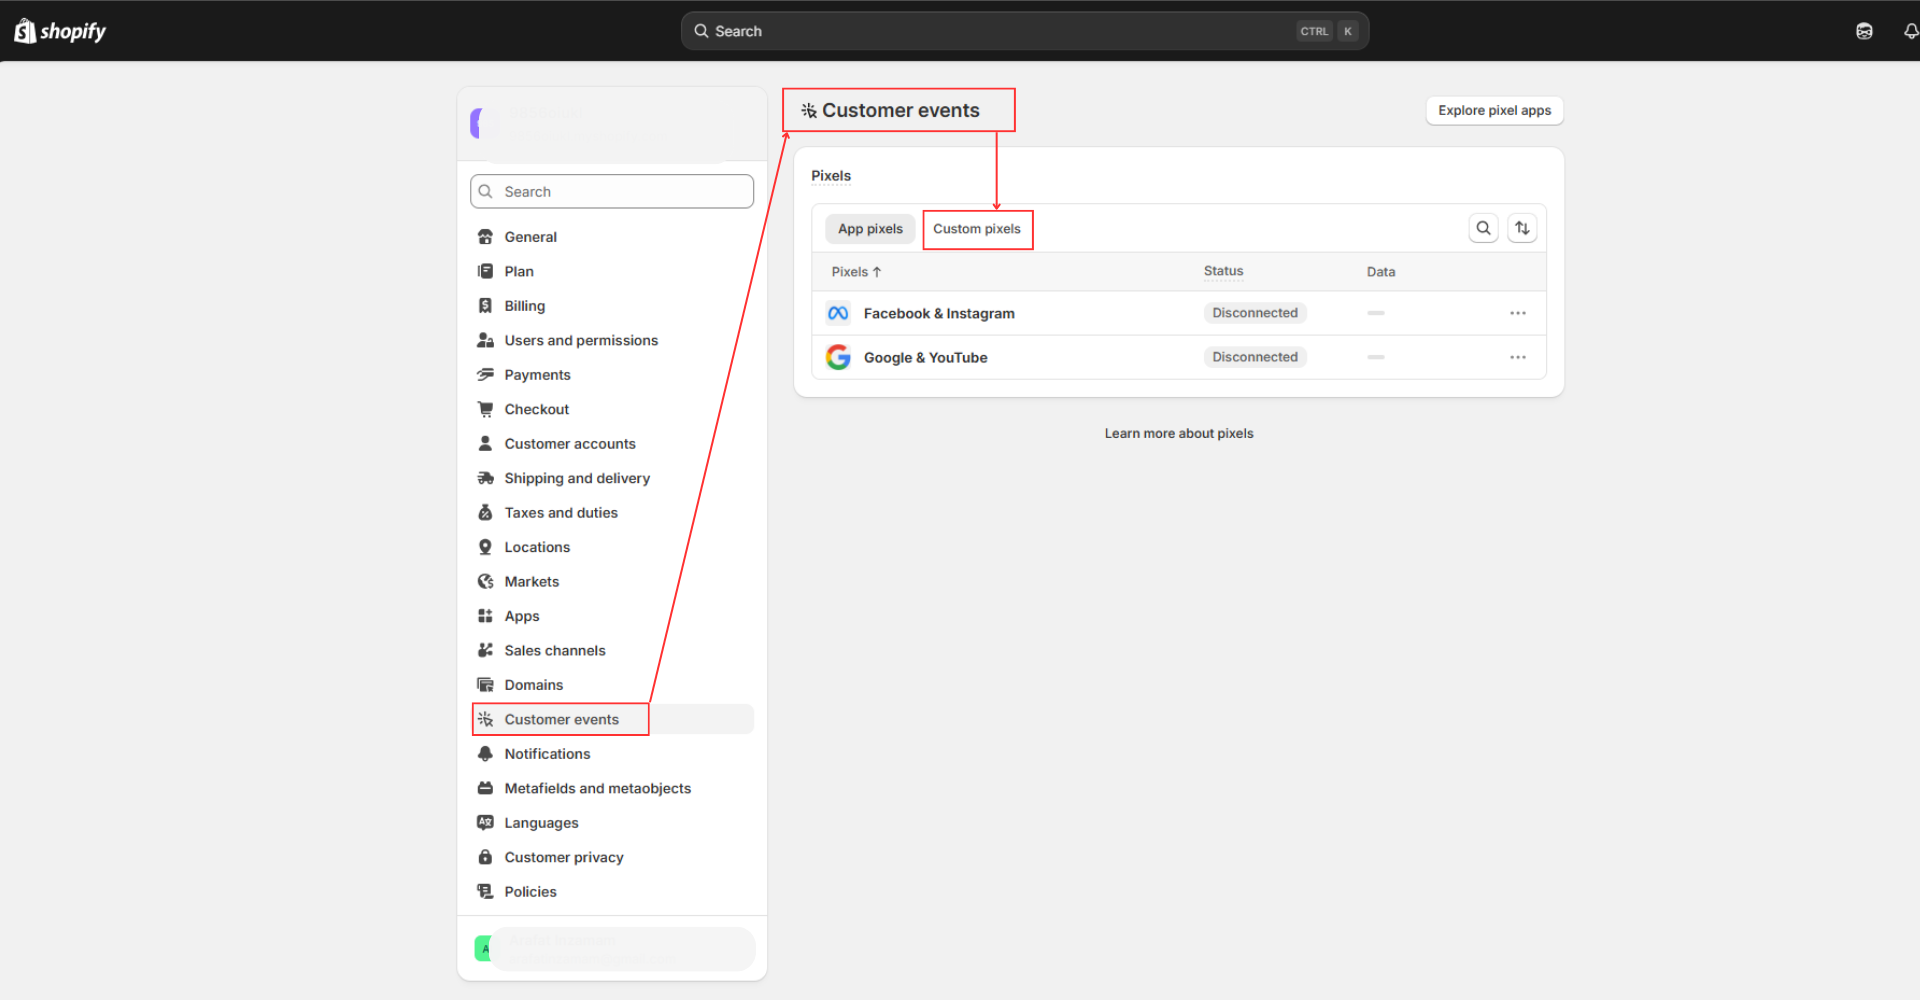Screen dimensions: 1920x1000
Task: Click the Checkout cart icon
Action: point(485,409)
